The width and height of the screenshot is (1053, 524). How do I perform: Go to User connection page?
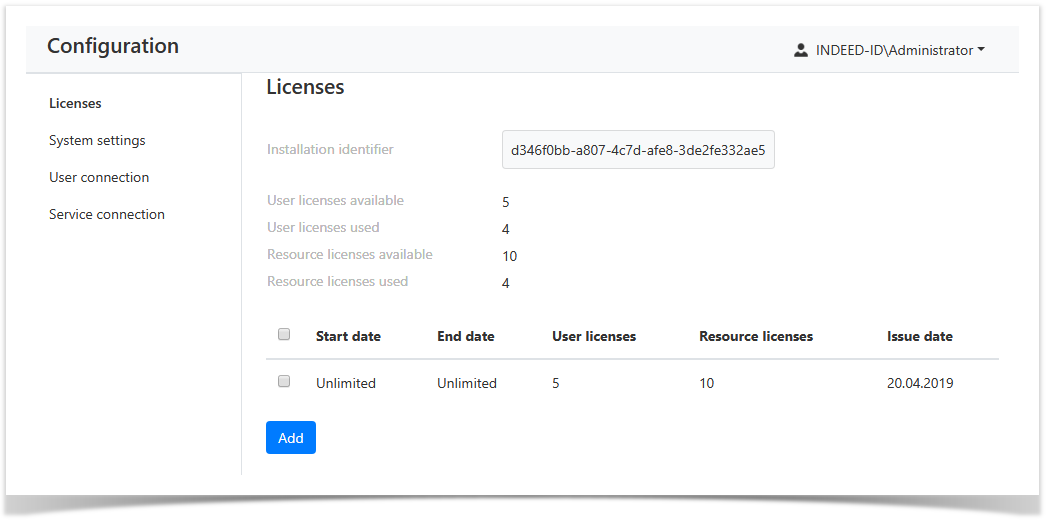tap(99, 177)
